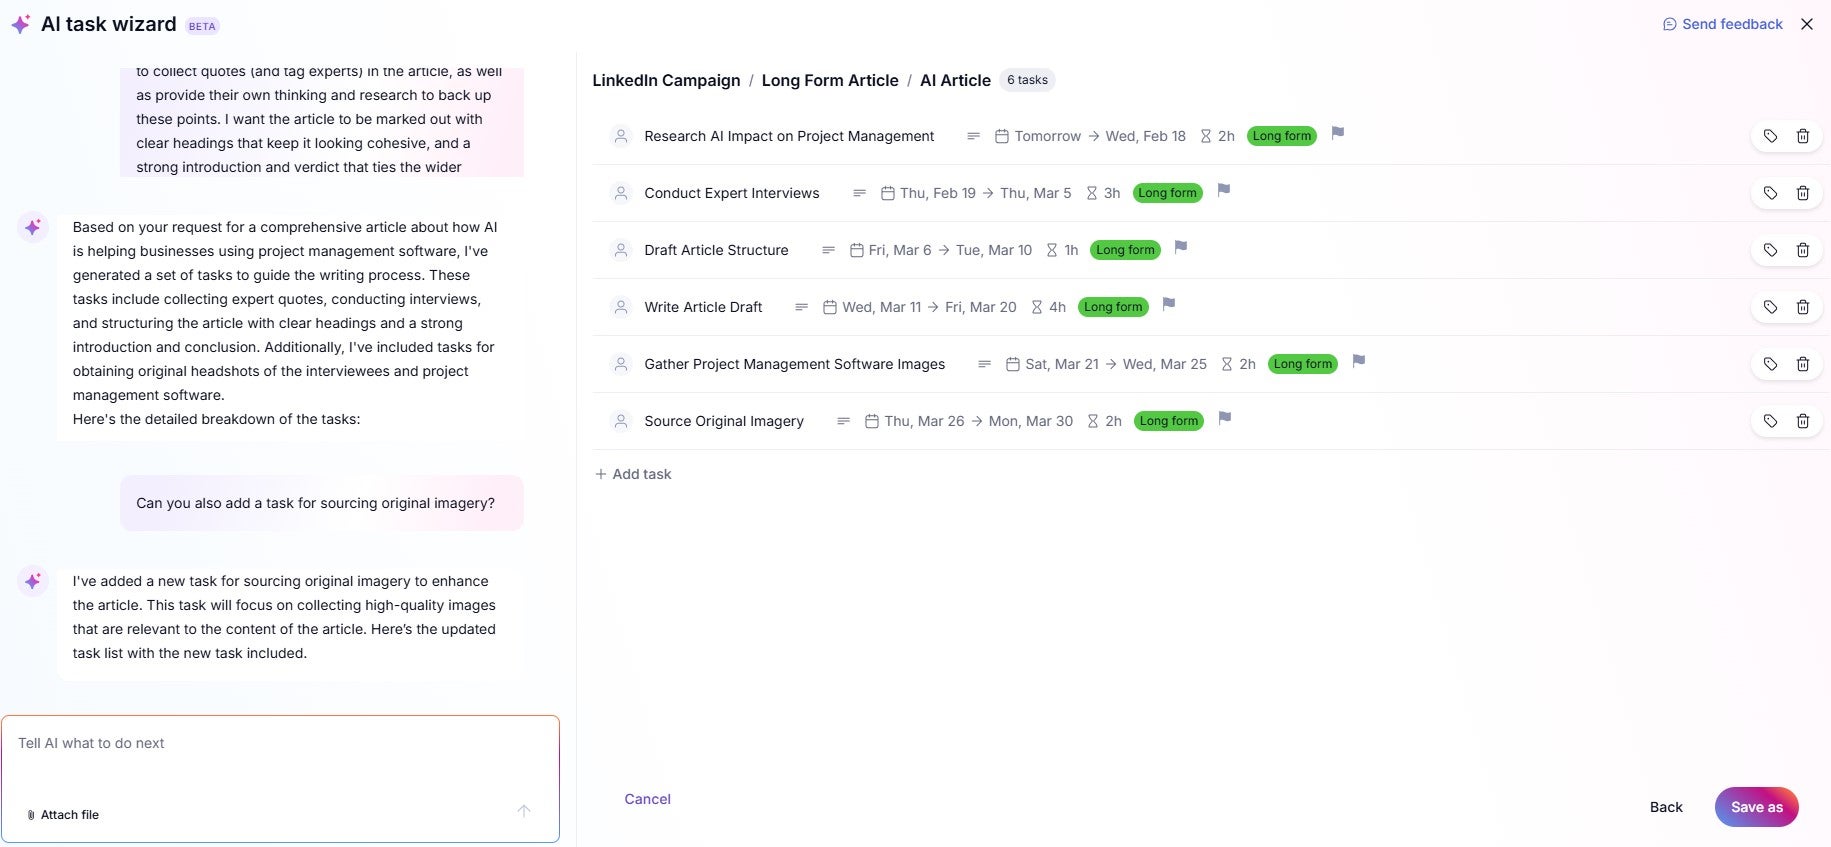
Task: Click assignee icon for Research AI Impact task
Action: click(x=621, y=136)
